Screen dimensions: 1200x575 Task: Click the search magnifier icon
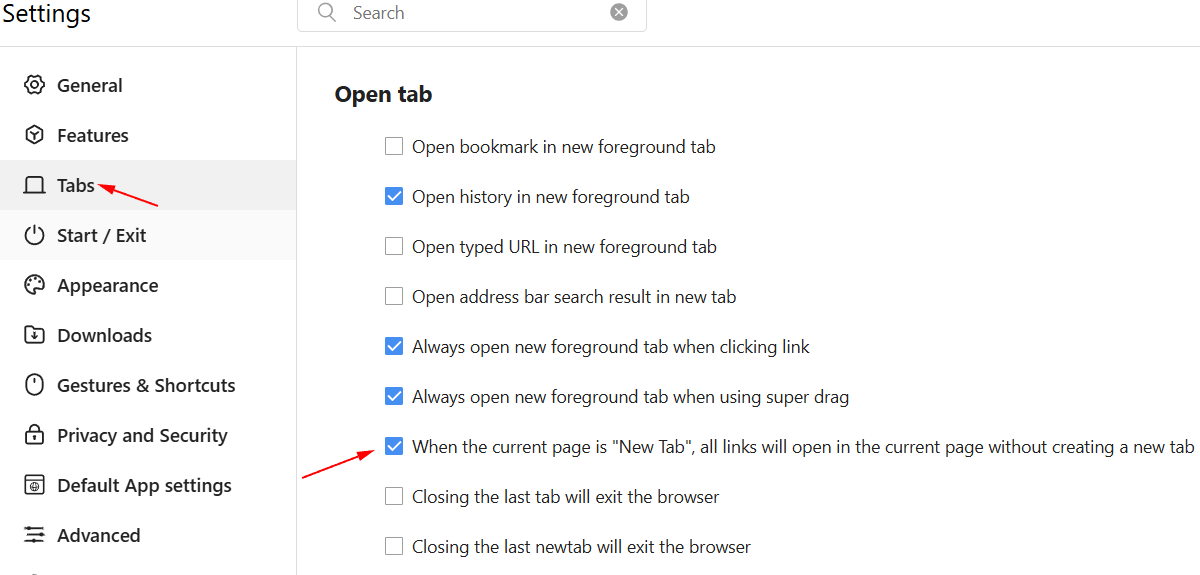327,12
